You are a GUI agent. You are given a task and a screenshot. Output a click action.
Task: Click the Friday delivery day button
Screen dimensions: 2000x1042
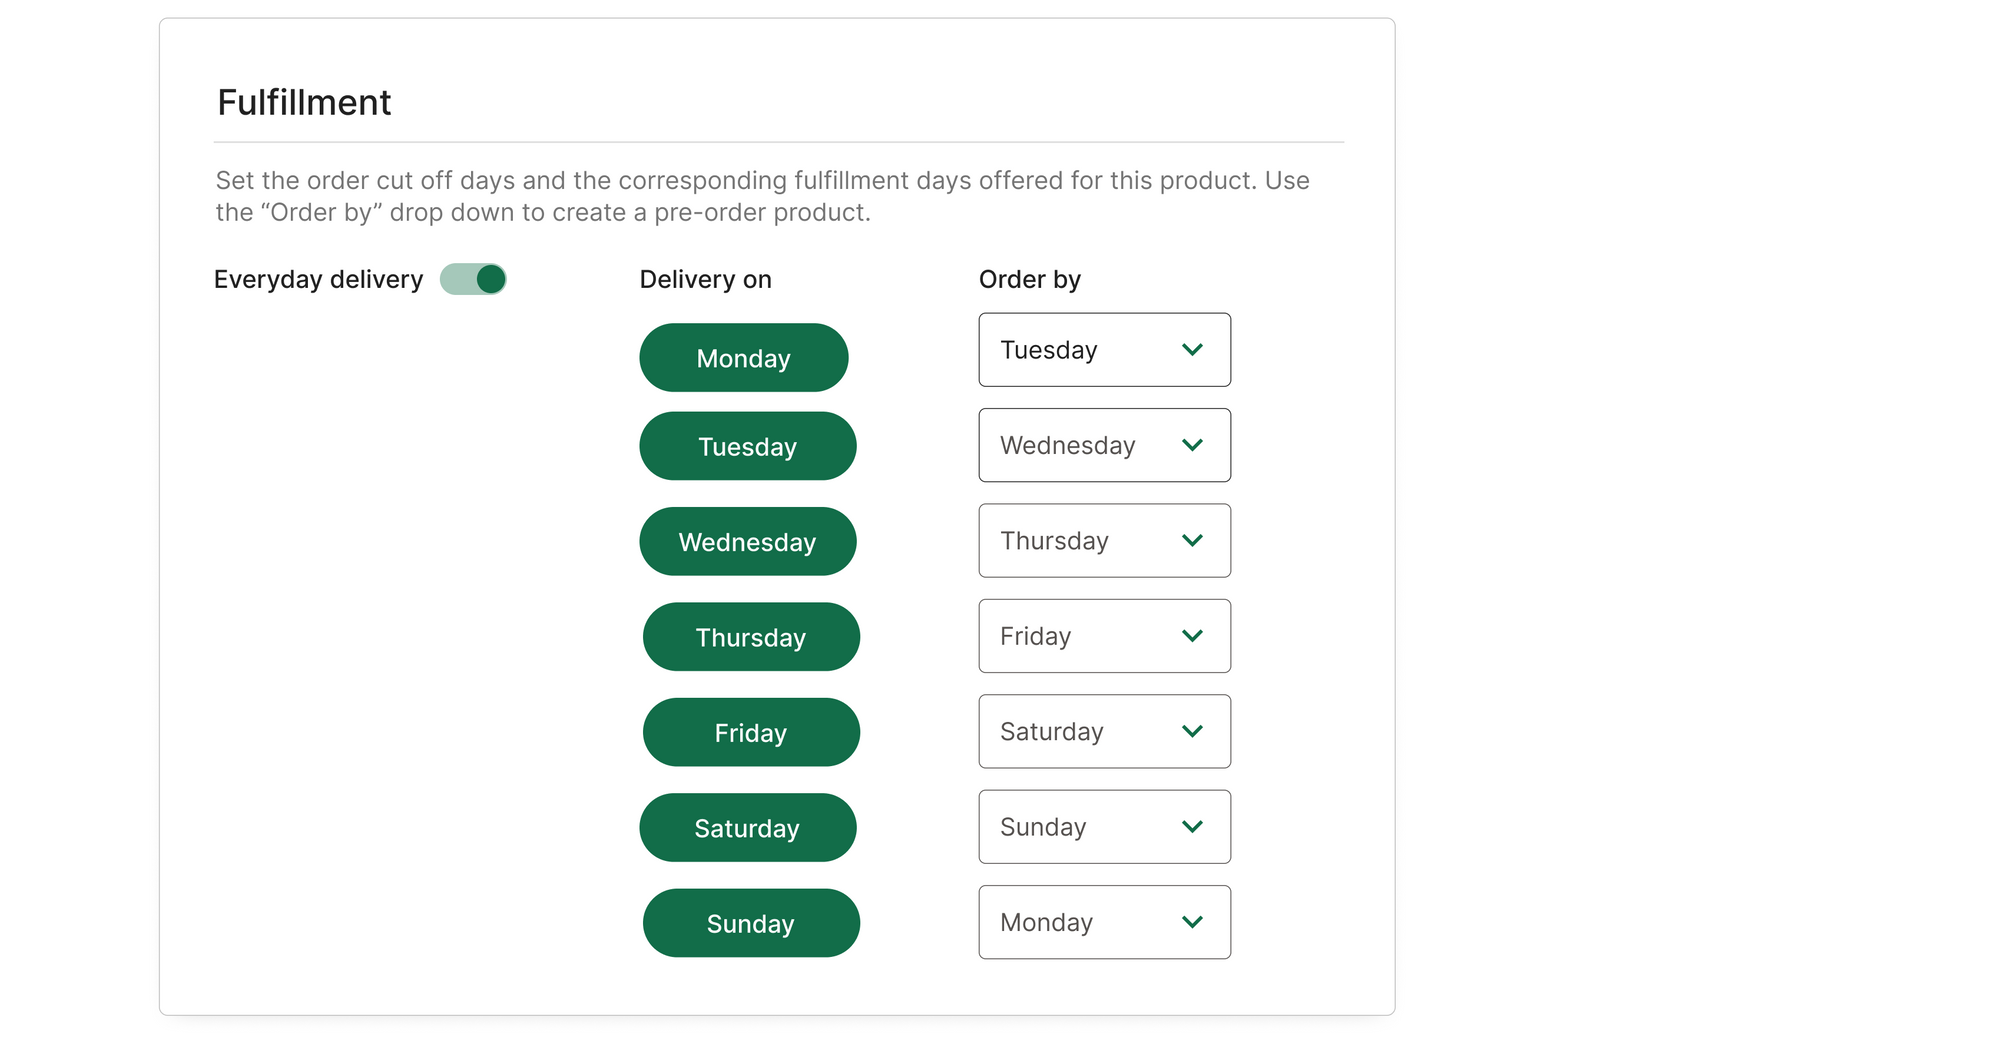coord(751,733)
